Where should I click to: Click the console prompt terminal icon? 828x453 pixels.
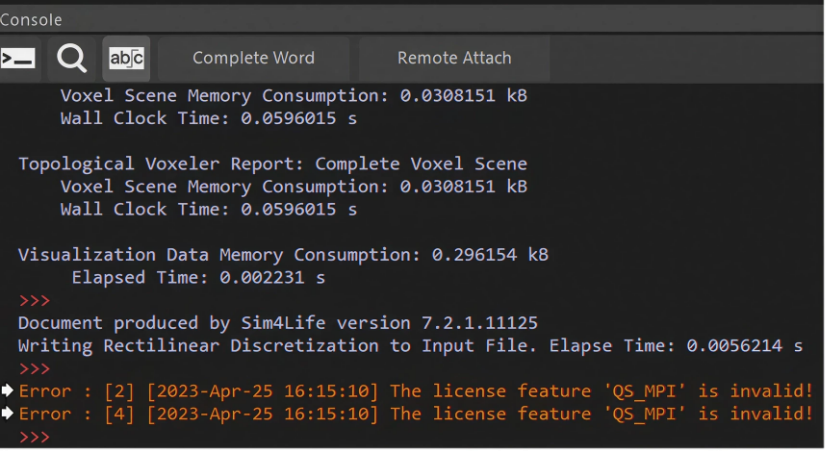19,59
